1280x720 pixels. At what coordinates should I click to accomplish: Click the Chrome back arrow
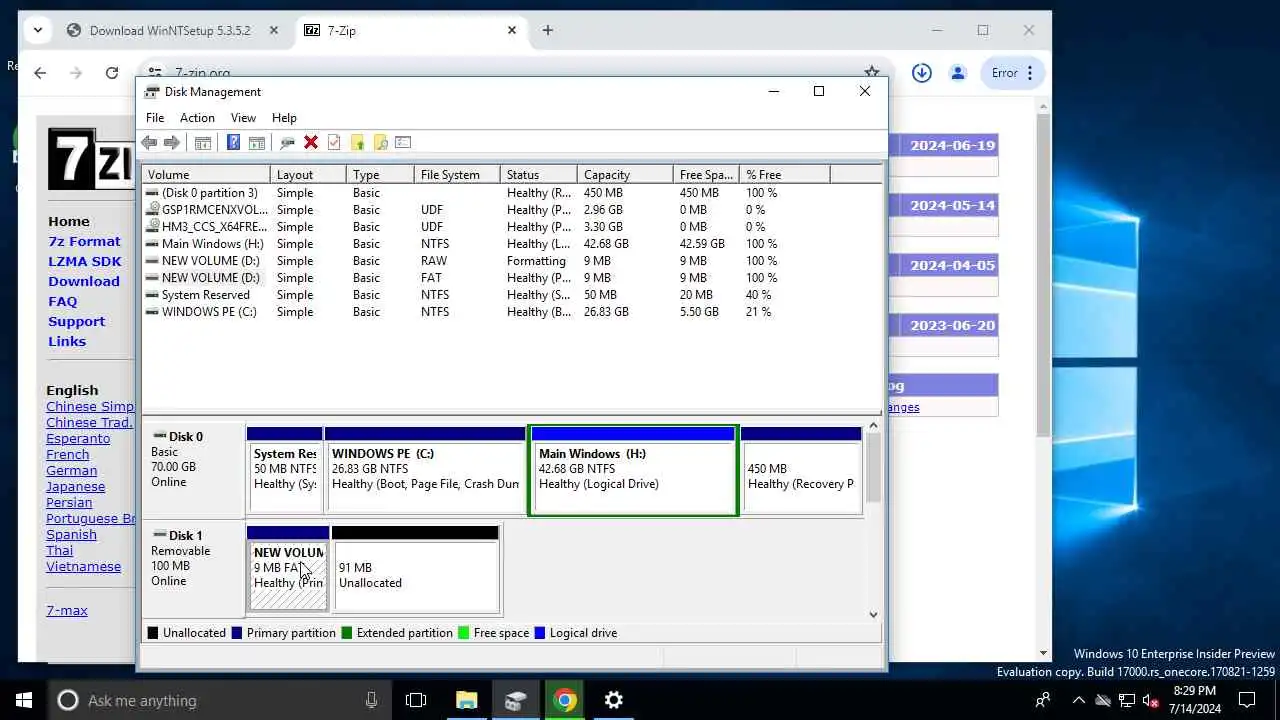pos(40,73)
